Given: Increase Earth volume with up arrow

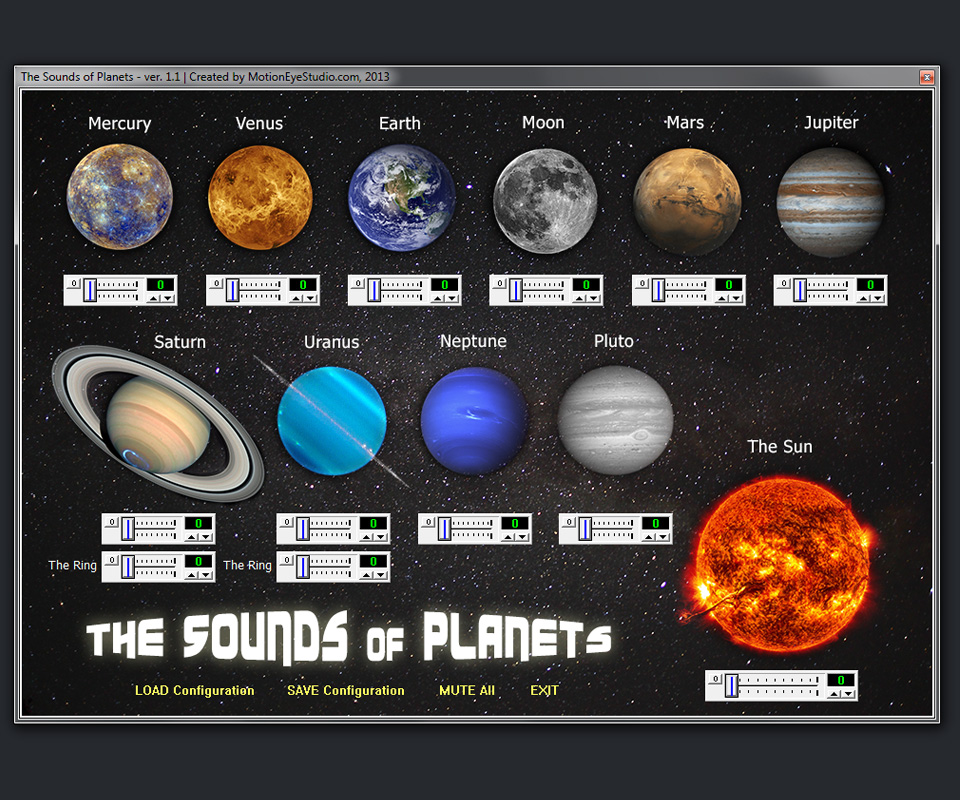Looking at the screenshot, I should tap(438, 298).
